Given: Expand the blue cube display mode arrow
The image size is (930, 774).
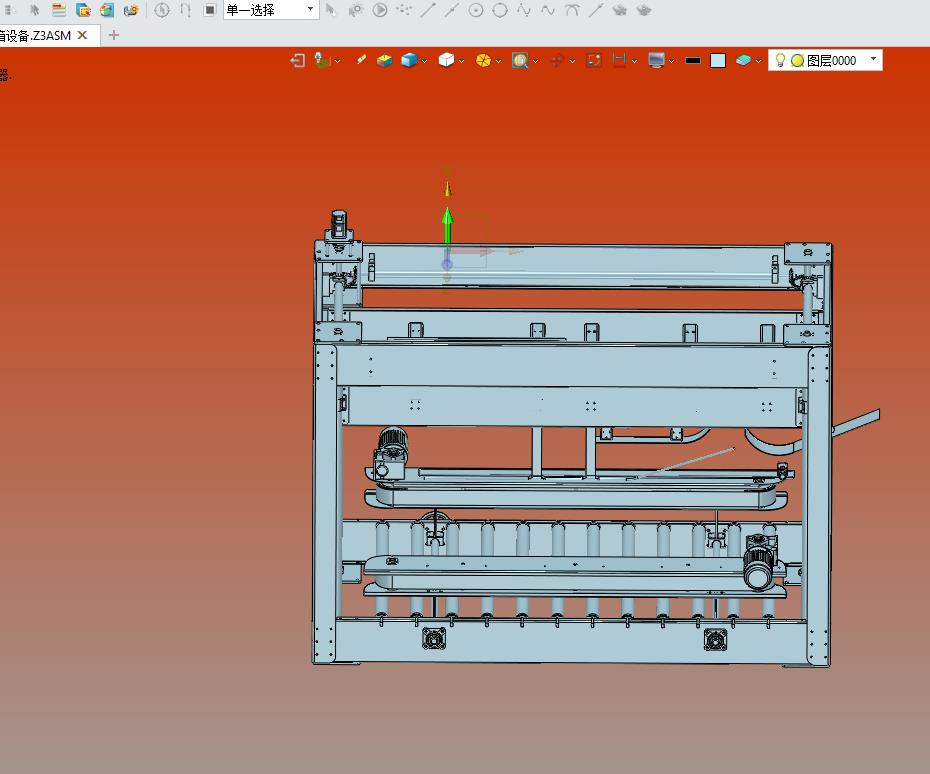Looking at the screenshot, I should point(424,60).
